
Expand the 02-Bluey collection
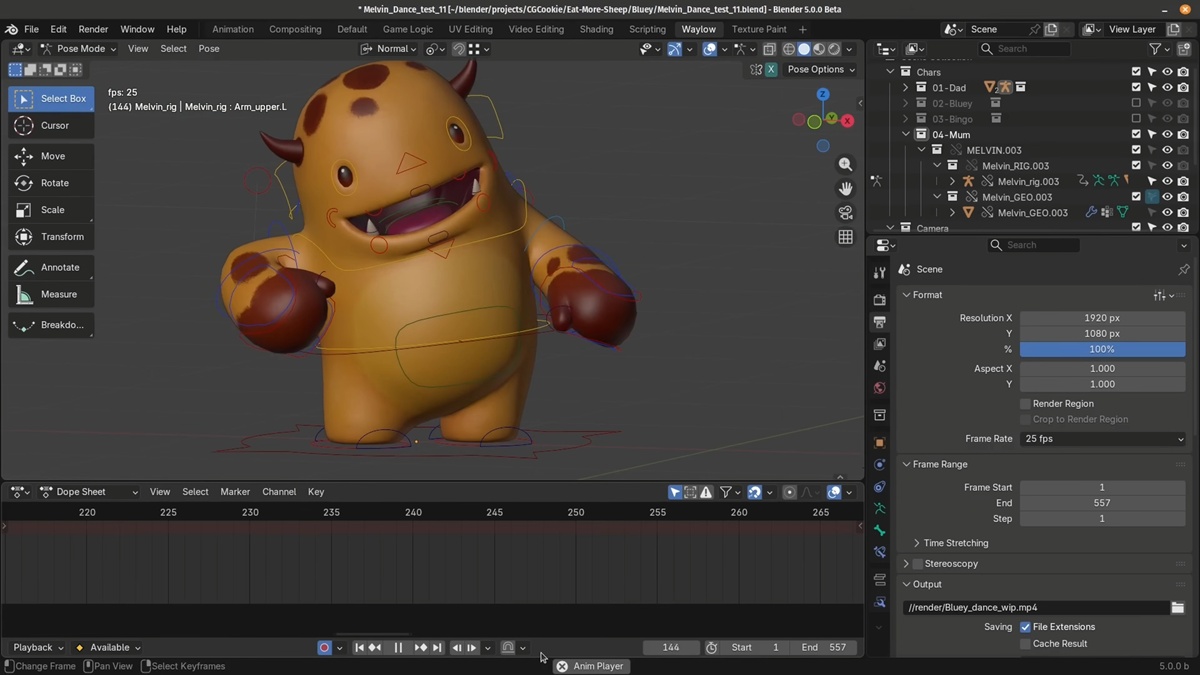click(x=906, y=103)
